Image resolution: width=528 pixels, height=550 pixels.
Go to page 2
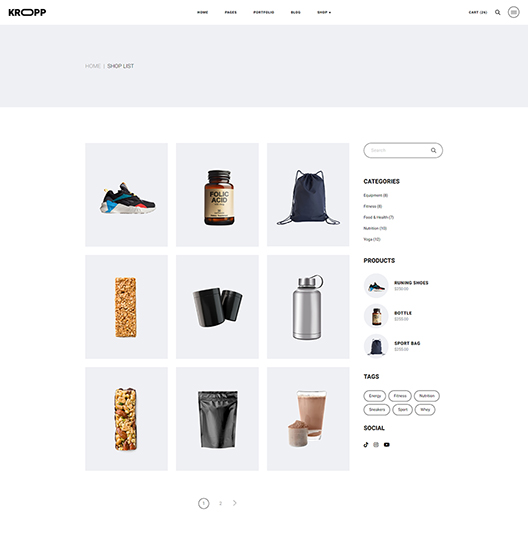[220, 503]
